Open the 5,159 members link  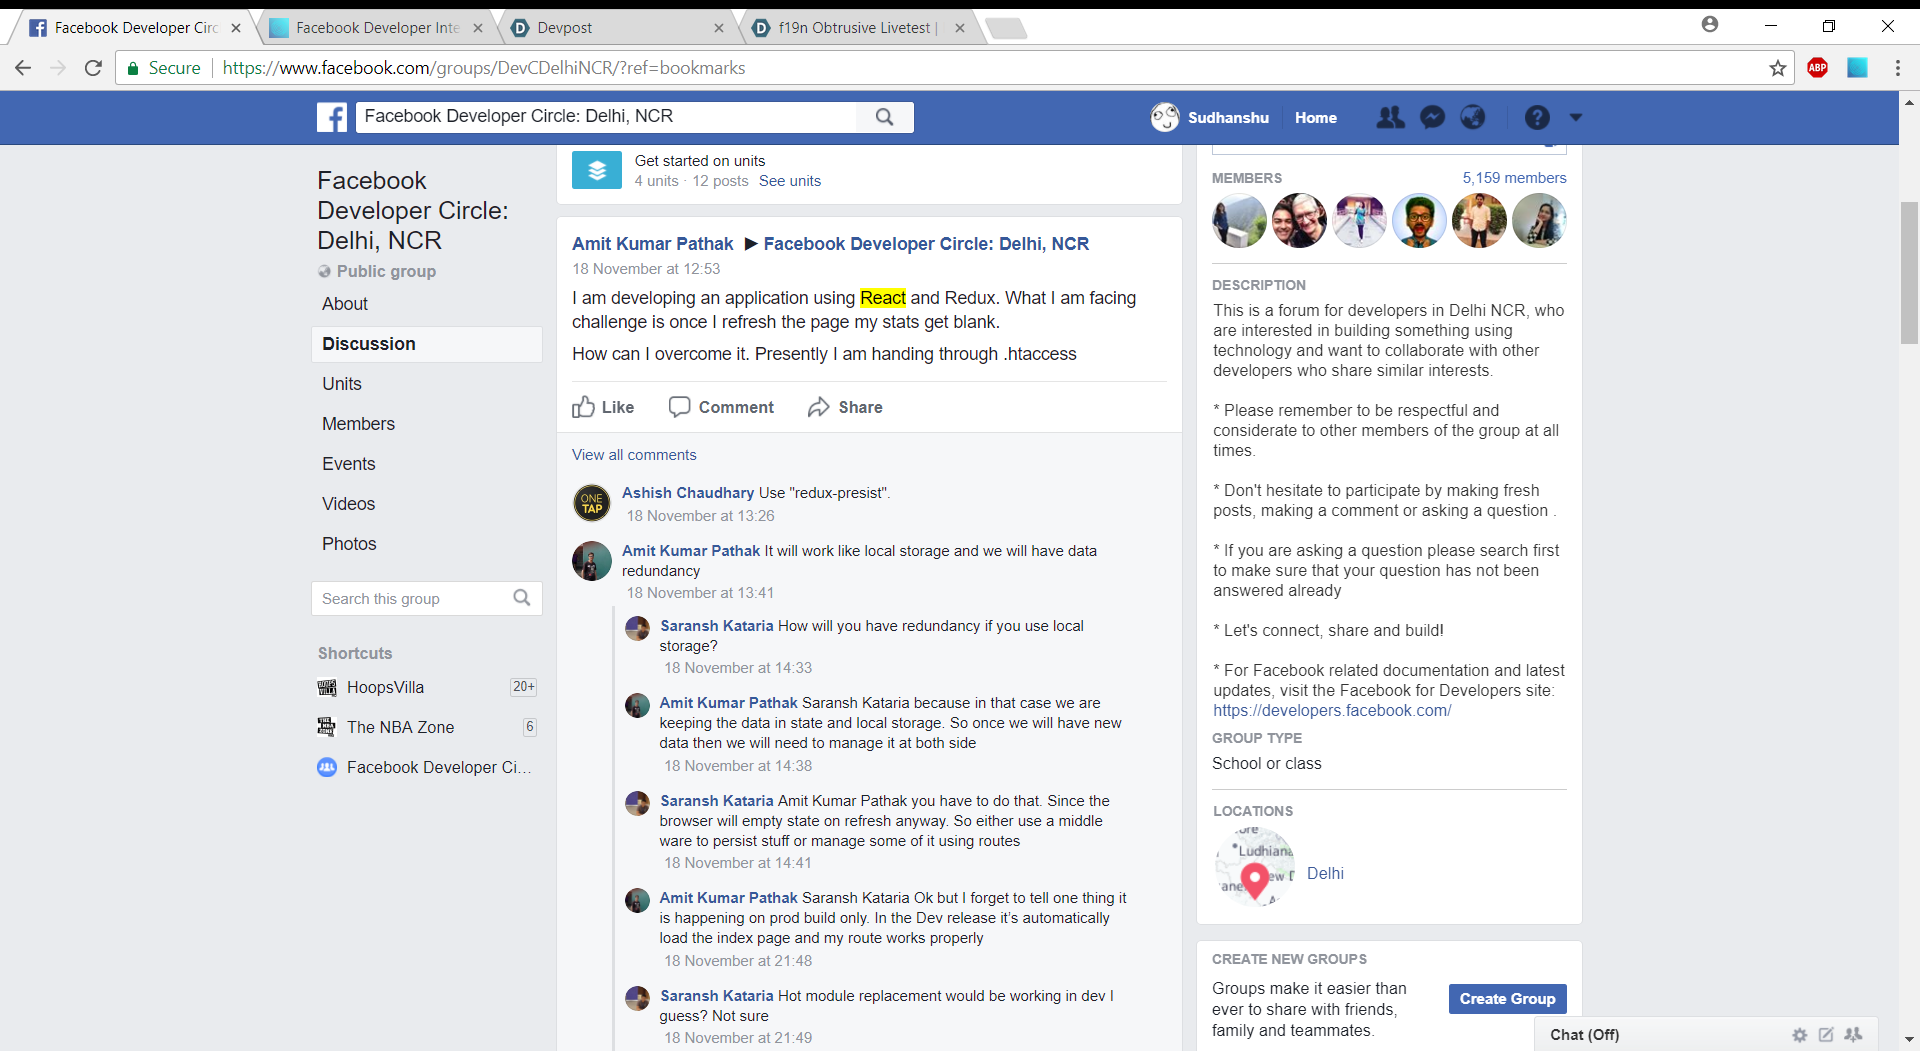(x=1514, y=178)
